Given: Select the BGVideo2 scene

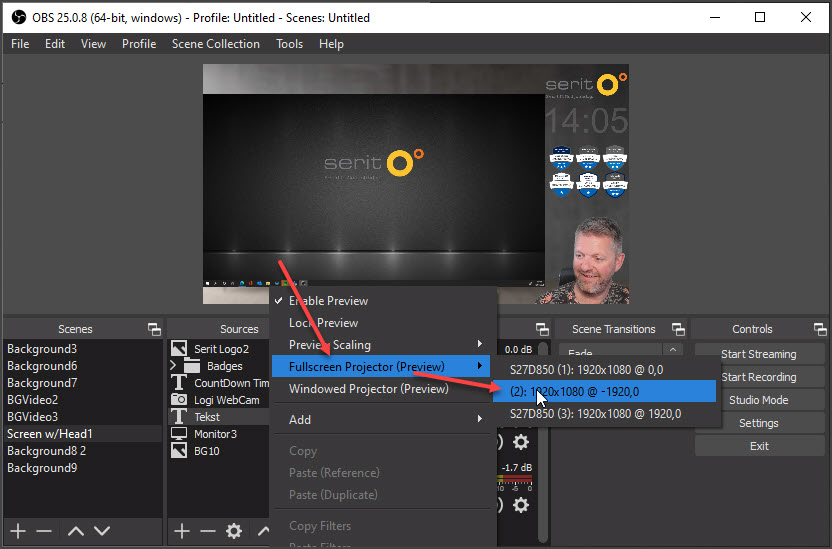Looking at the screenshot, I should (82, 399).
